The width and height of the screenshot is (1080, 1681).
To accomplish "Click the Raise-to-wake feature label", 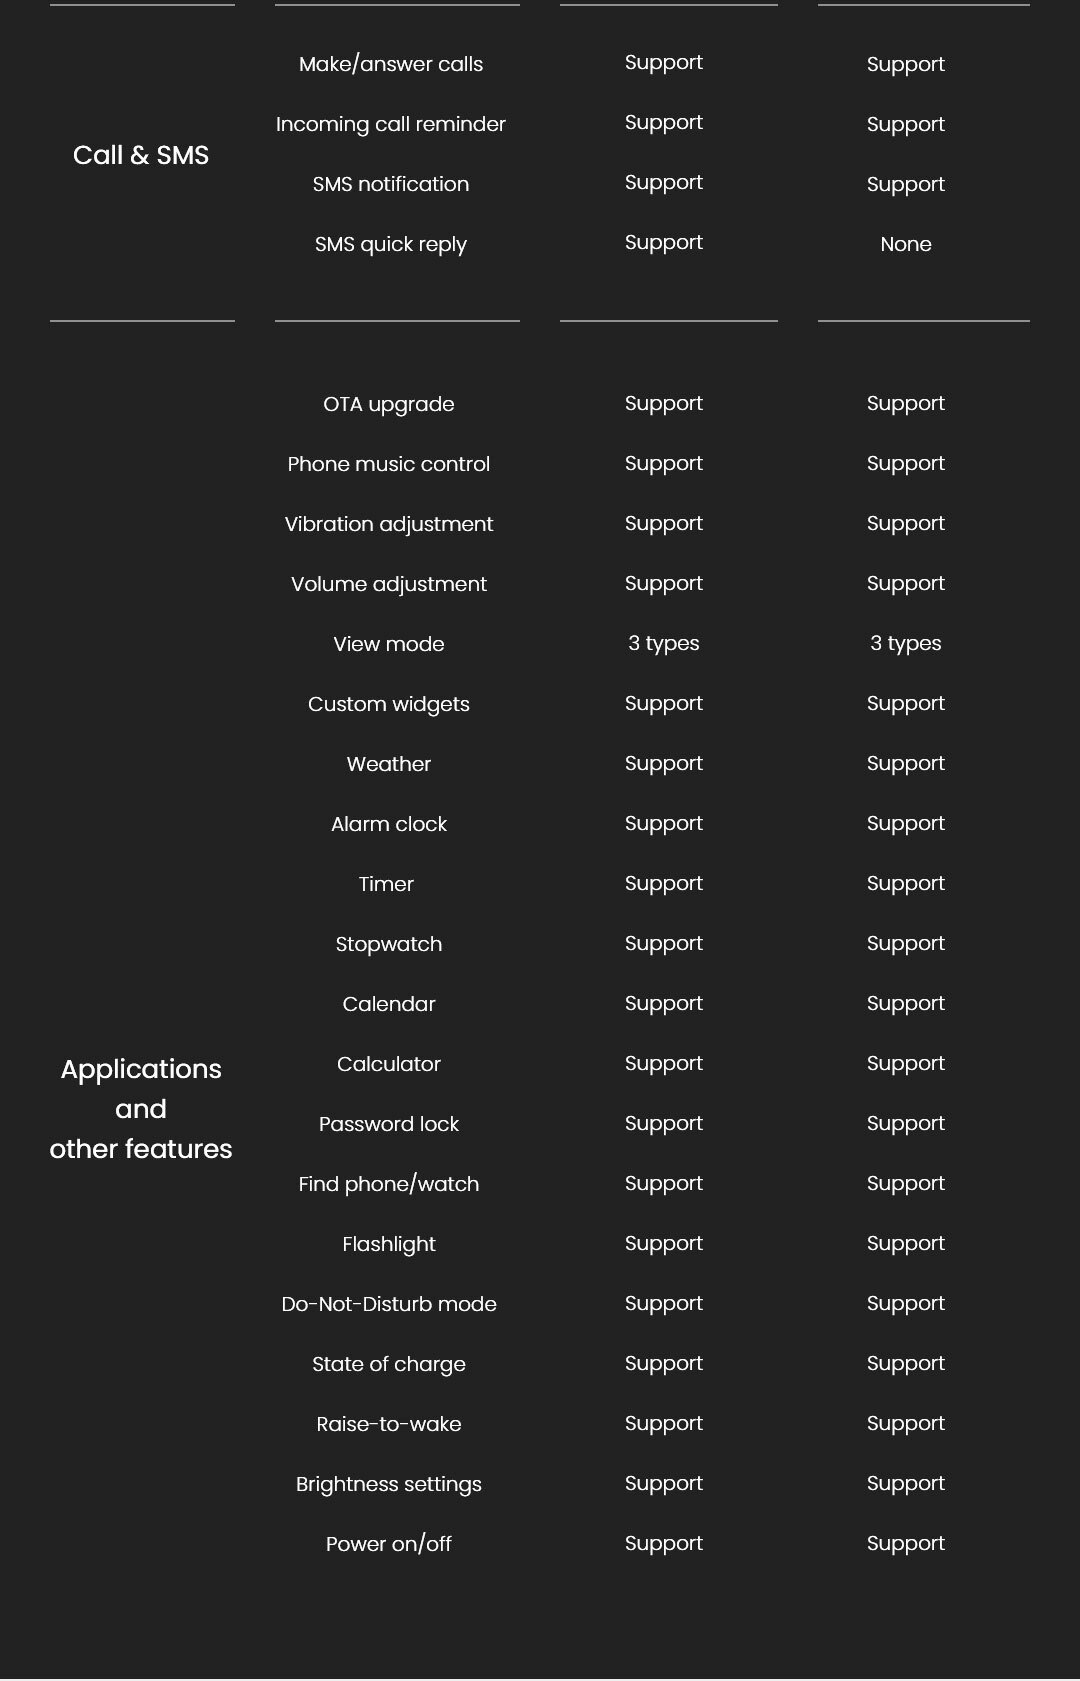I will pyautogui.click(x=389, y=1424).
